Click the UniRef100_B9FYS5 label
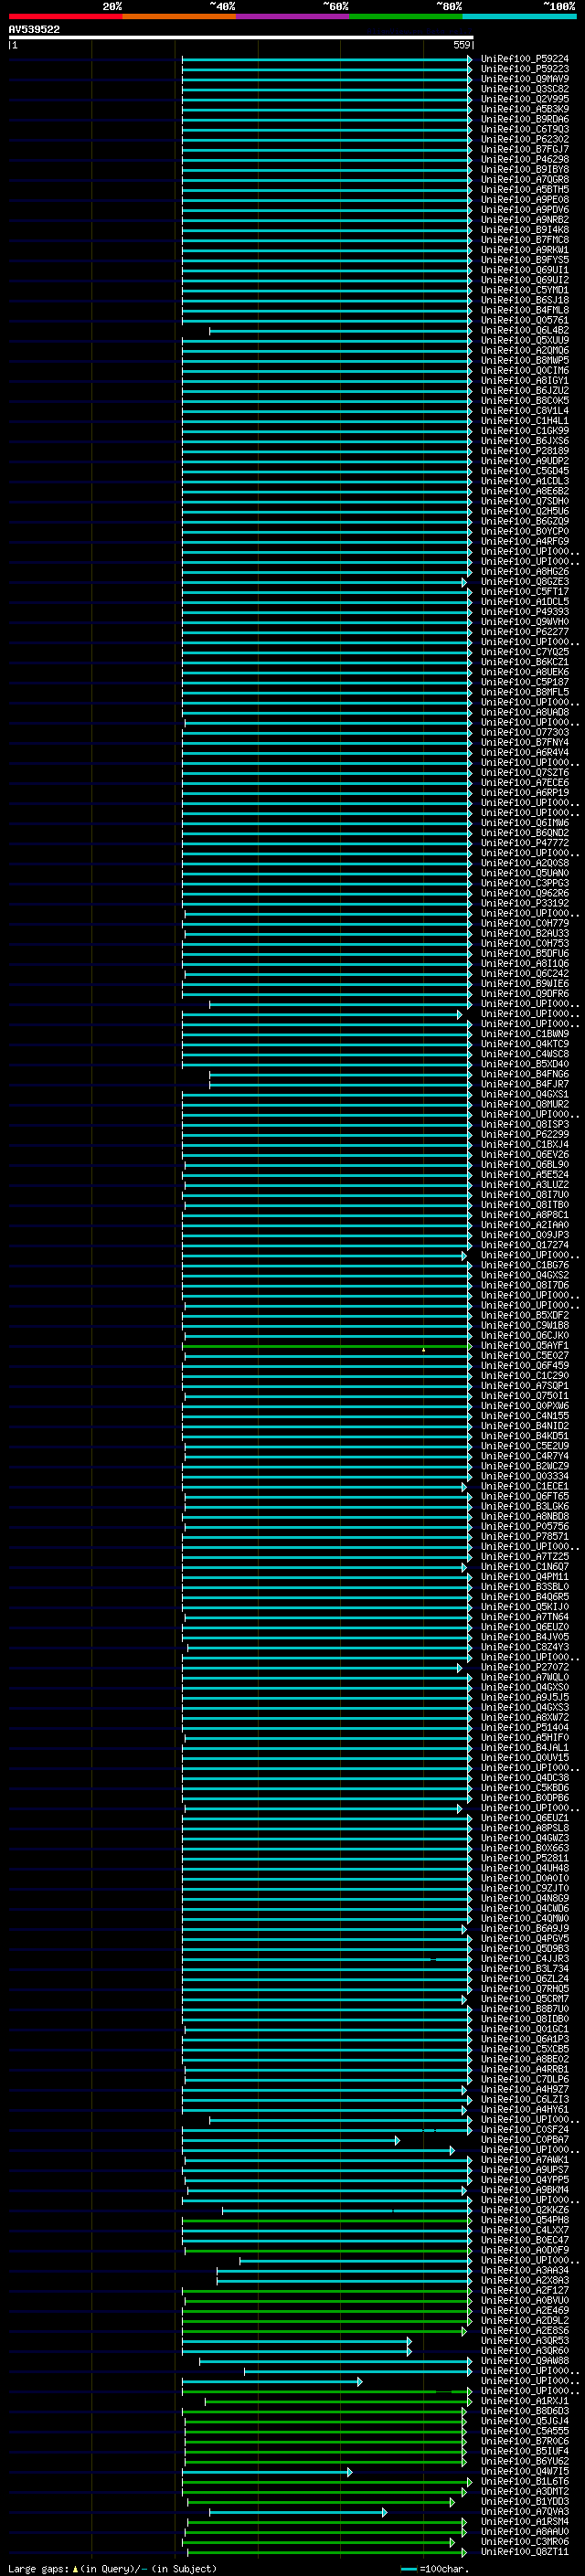This screenshot has height=2576, width=585. click(525, 260)
